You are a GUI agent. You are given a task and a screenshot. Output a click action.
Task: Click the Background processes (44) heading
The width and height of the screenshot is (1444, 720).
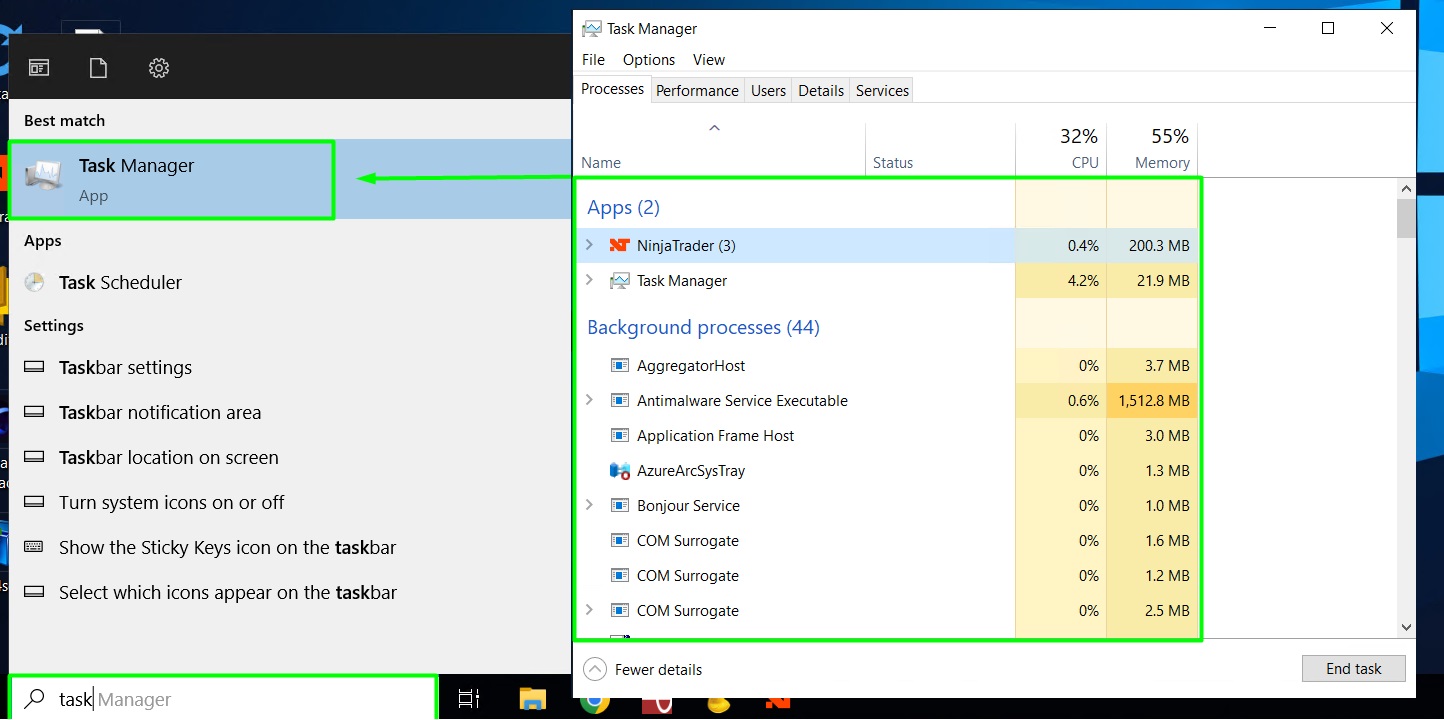(x=703, y=327)
